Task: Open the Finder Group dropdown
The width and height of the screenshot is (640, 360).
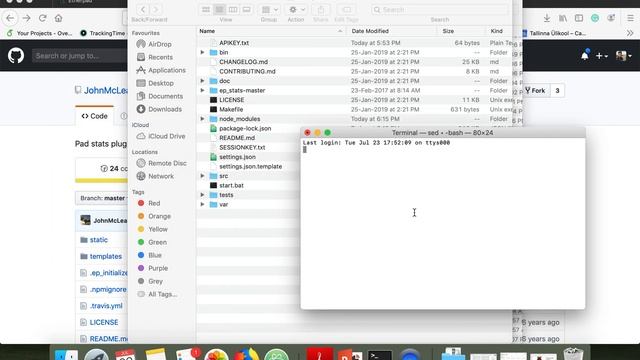Action: pyautogui.click(x=269, y=9)
